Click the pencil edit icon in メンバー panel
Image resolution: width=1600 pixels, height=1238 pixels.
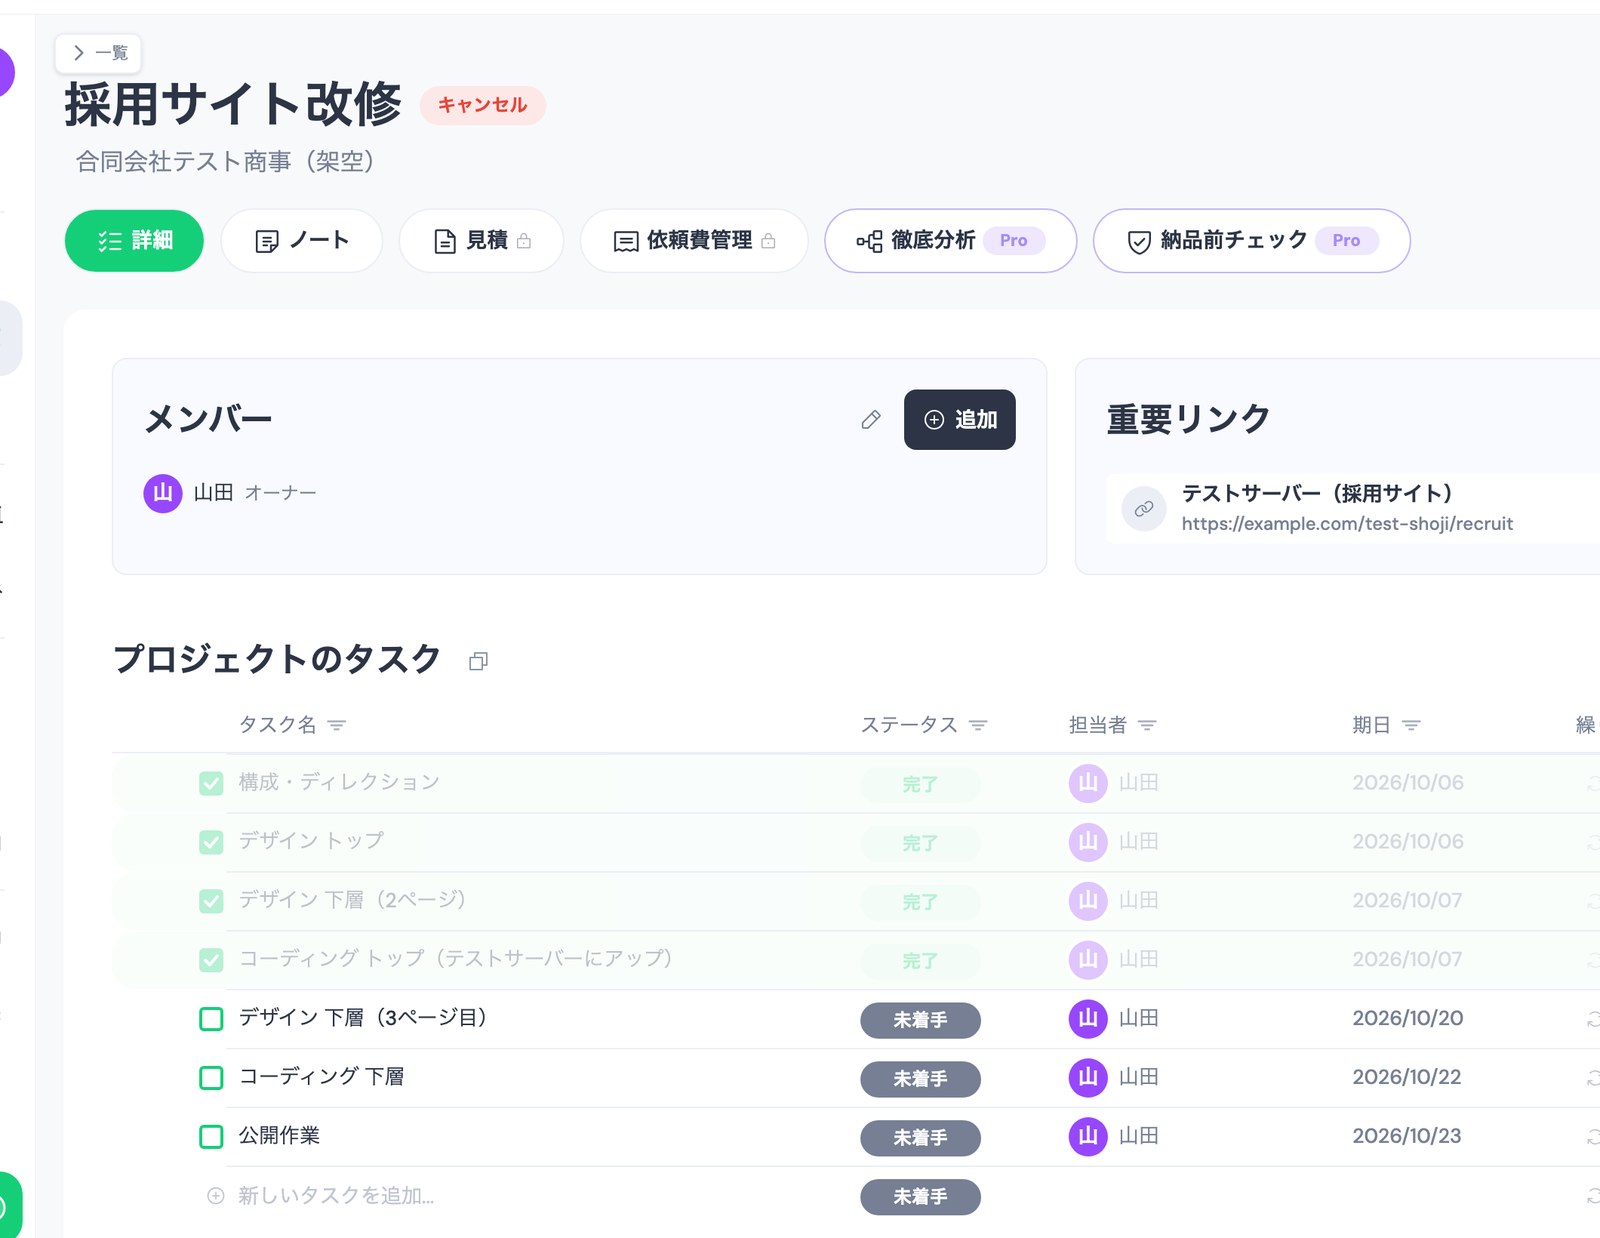[871, 420]
